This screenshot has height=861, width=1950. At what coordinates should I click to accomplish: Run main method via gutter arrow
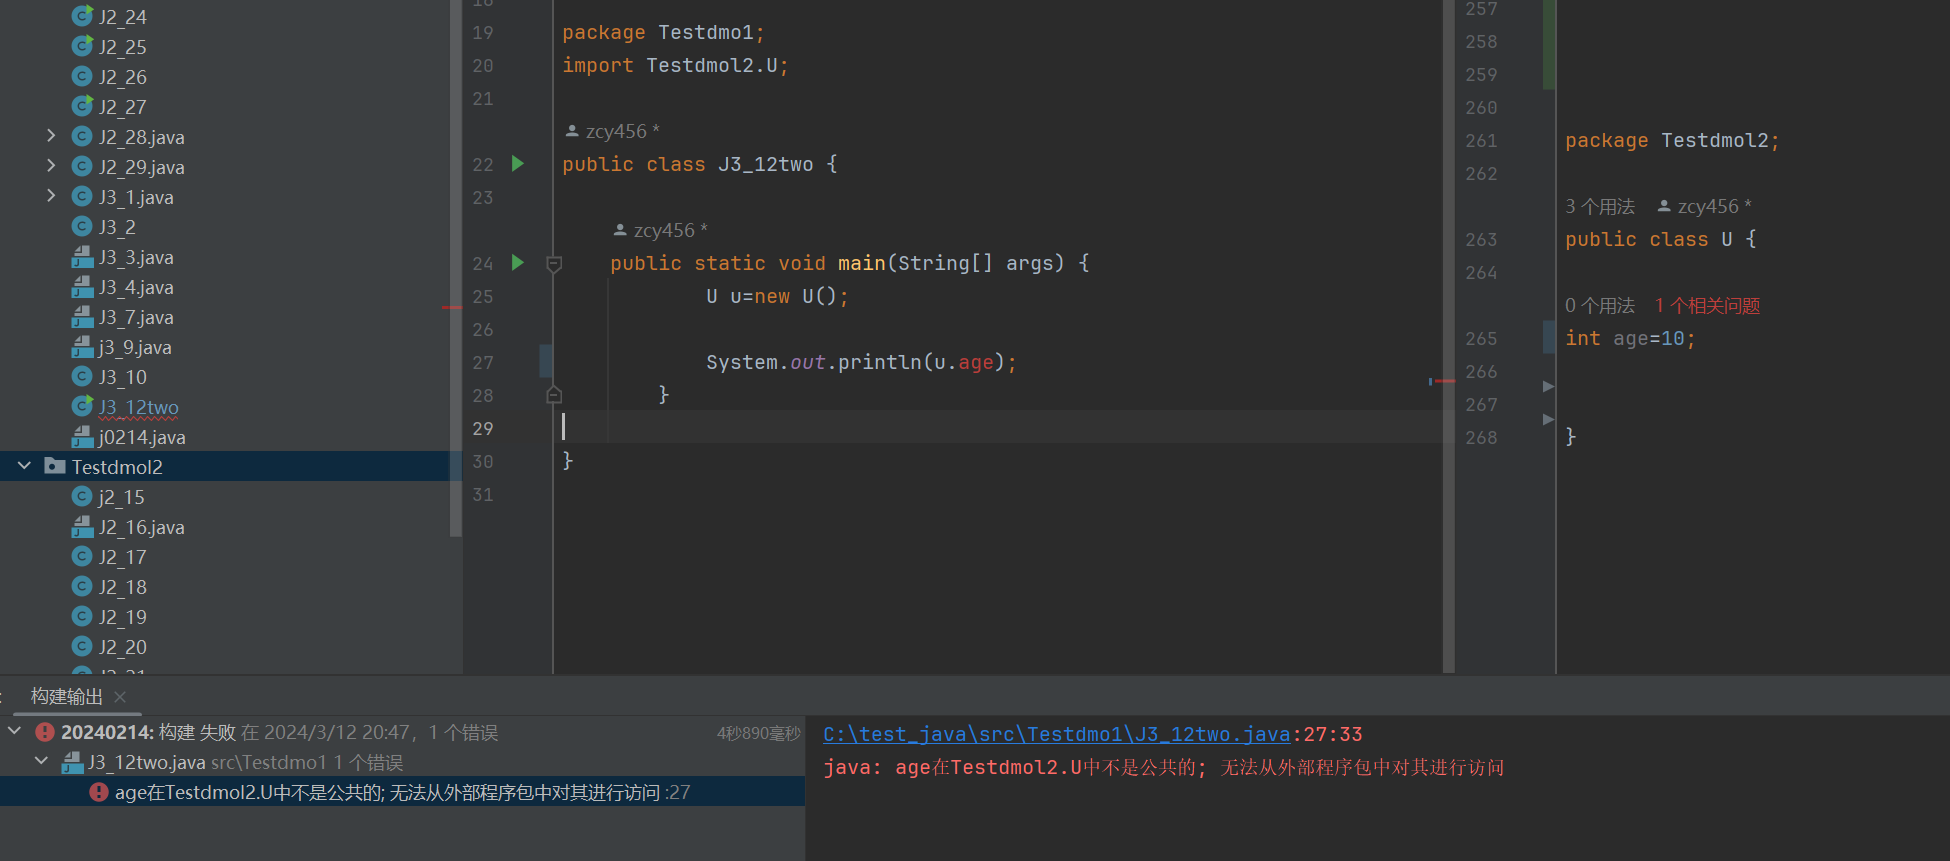point(518,262)
